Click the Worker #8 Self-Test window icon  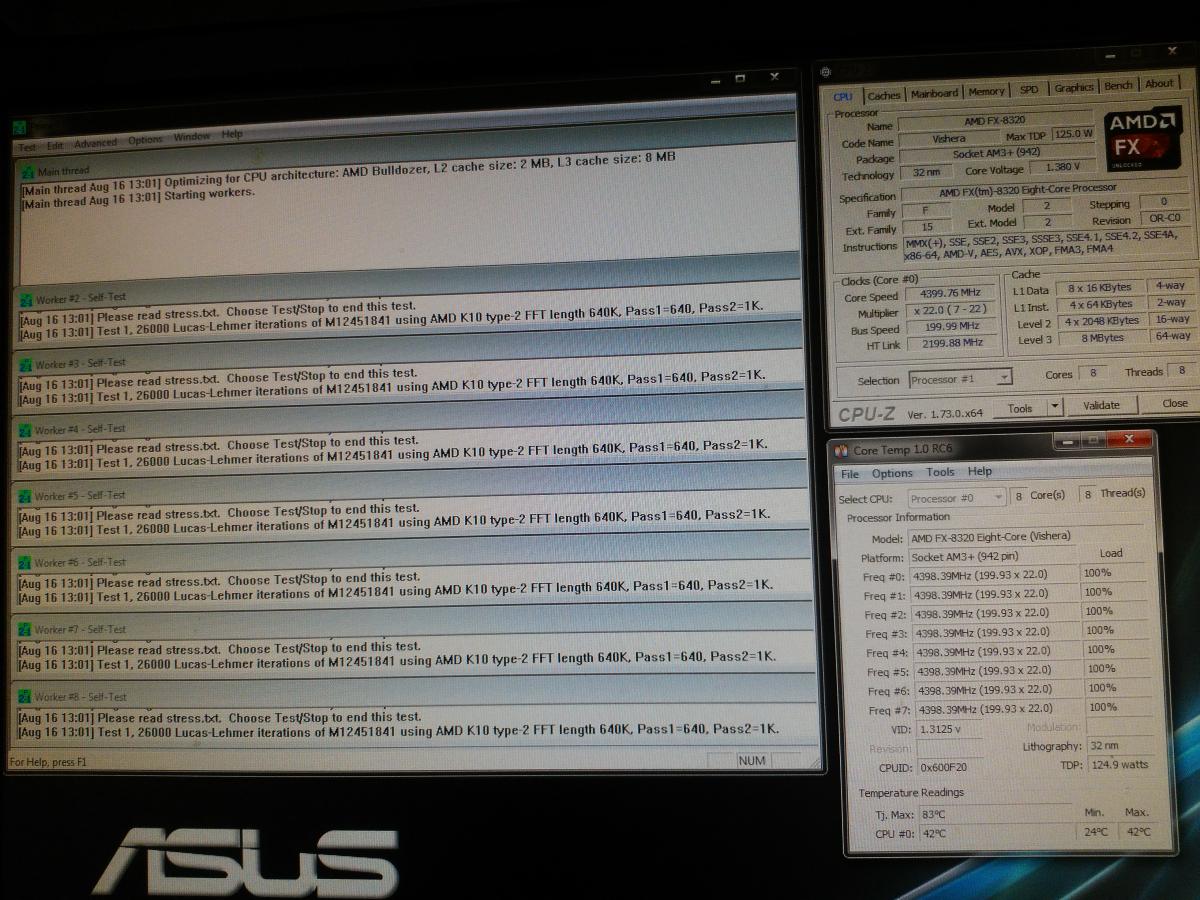(x=26, y=697)
